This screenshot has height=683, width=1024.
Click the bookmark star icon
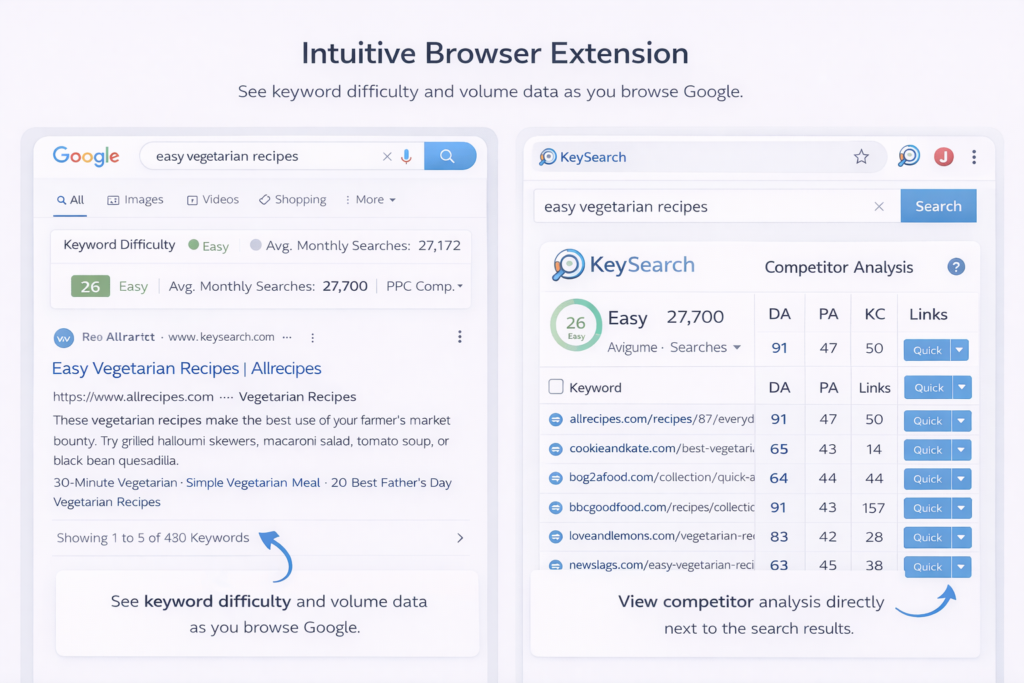tap(860, 156)
